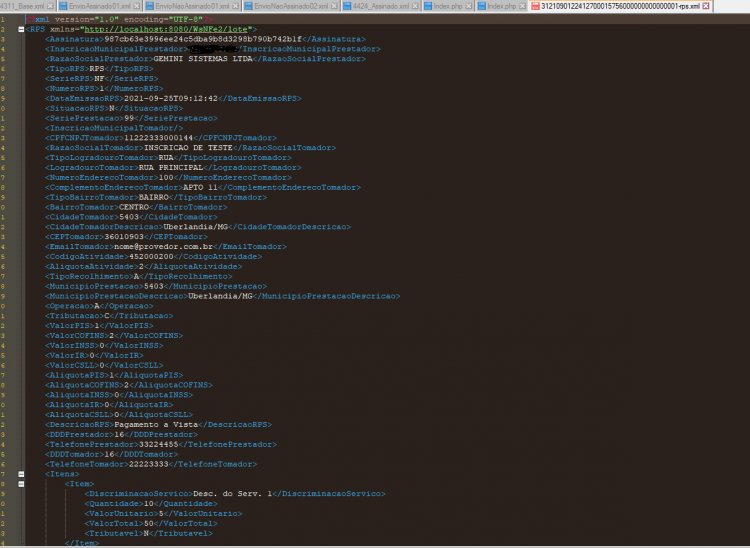
Task: Switch to the EnvioAssinado01.xml tab
Action: tap(99, 6)
